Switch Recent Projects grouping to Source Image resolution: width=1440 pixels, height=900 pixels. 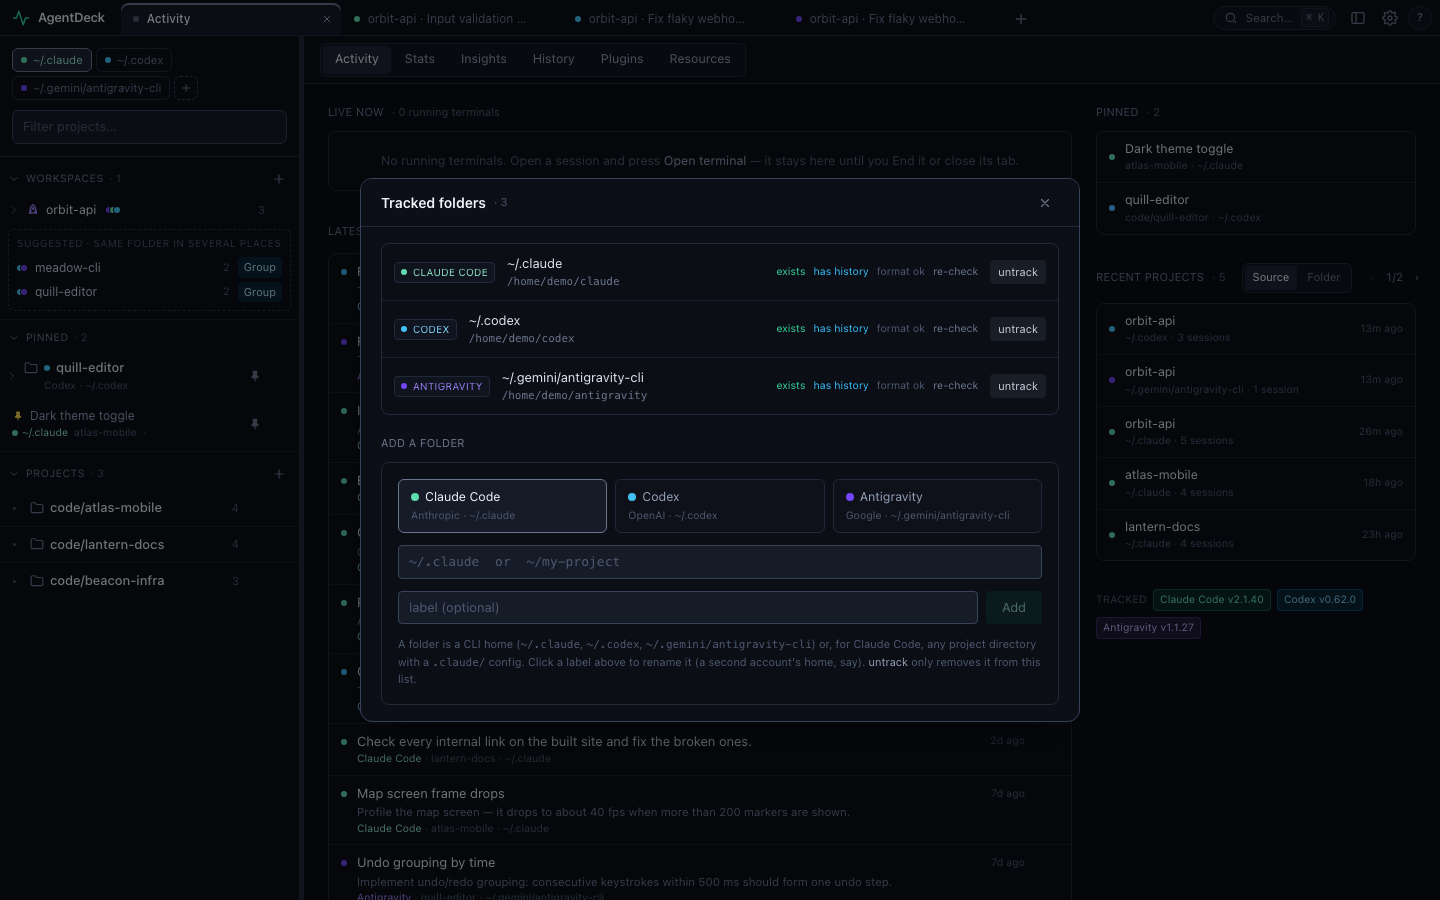[x=1271, y=278]
